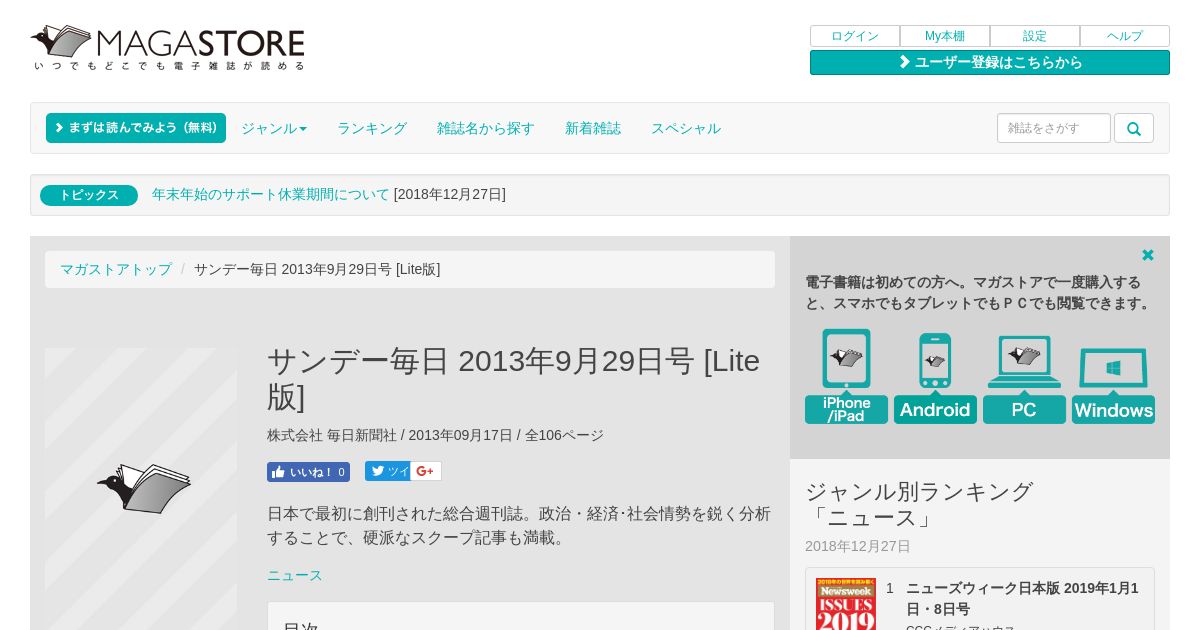Go to マガストアトップ breadcrumb link
The width and height of the screenshot is (1200, 630).
pyautogui.click(x=116, y=269)
